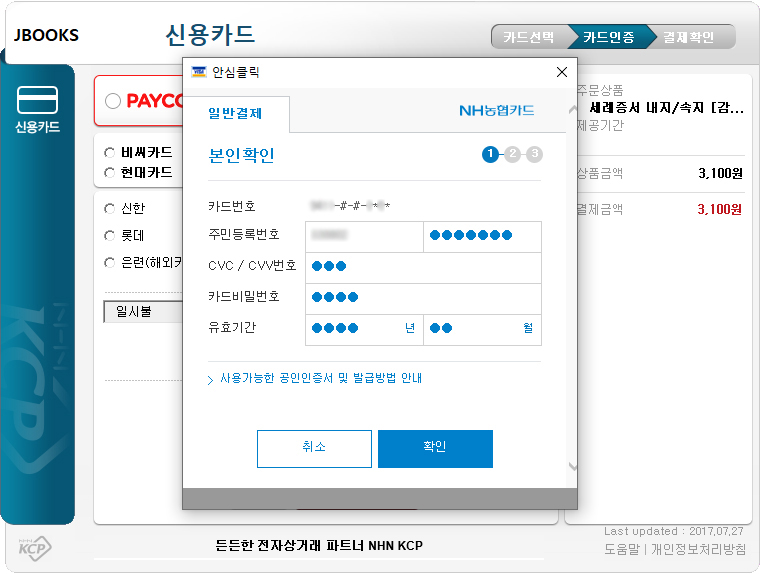Screen dimensions: 760x574
Task: Close the 안심클릭 dialog
Action: pos(562,72)
